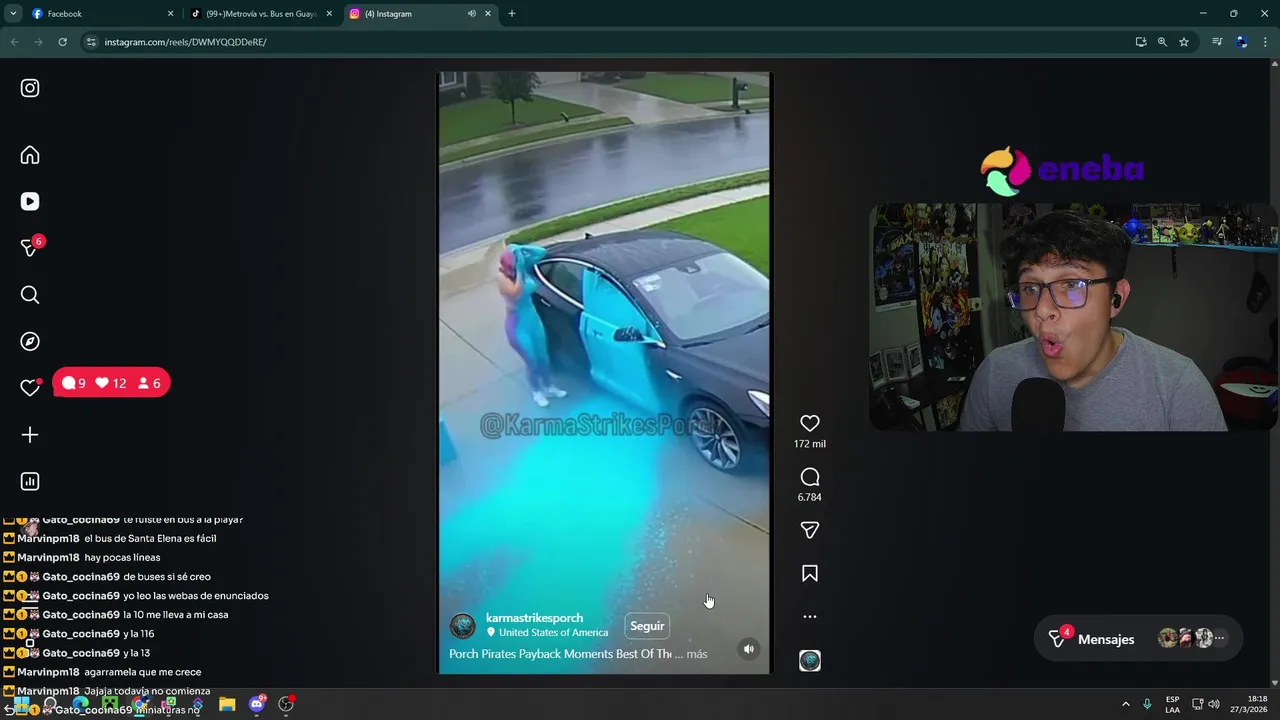Open Instagram search magnifier in sidebar
This screenshot has width=1280, height=720.
click(x=30, y=295)
